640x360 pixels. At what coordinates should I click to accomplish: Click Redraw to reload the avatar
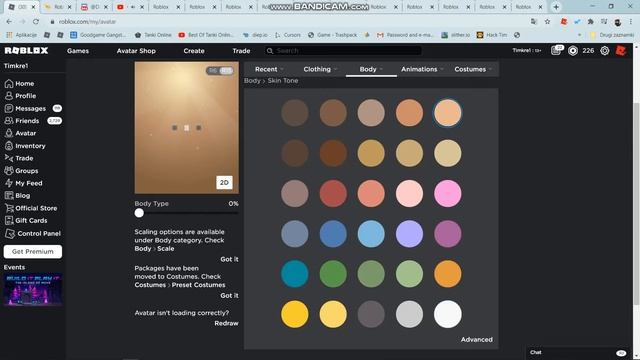[227, 323]
